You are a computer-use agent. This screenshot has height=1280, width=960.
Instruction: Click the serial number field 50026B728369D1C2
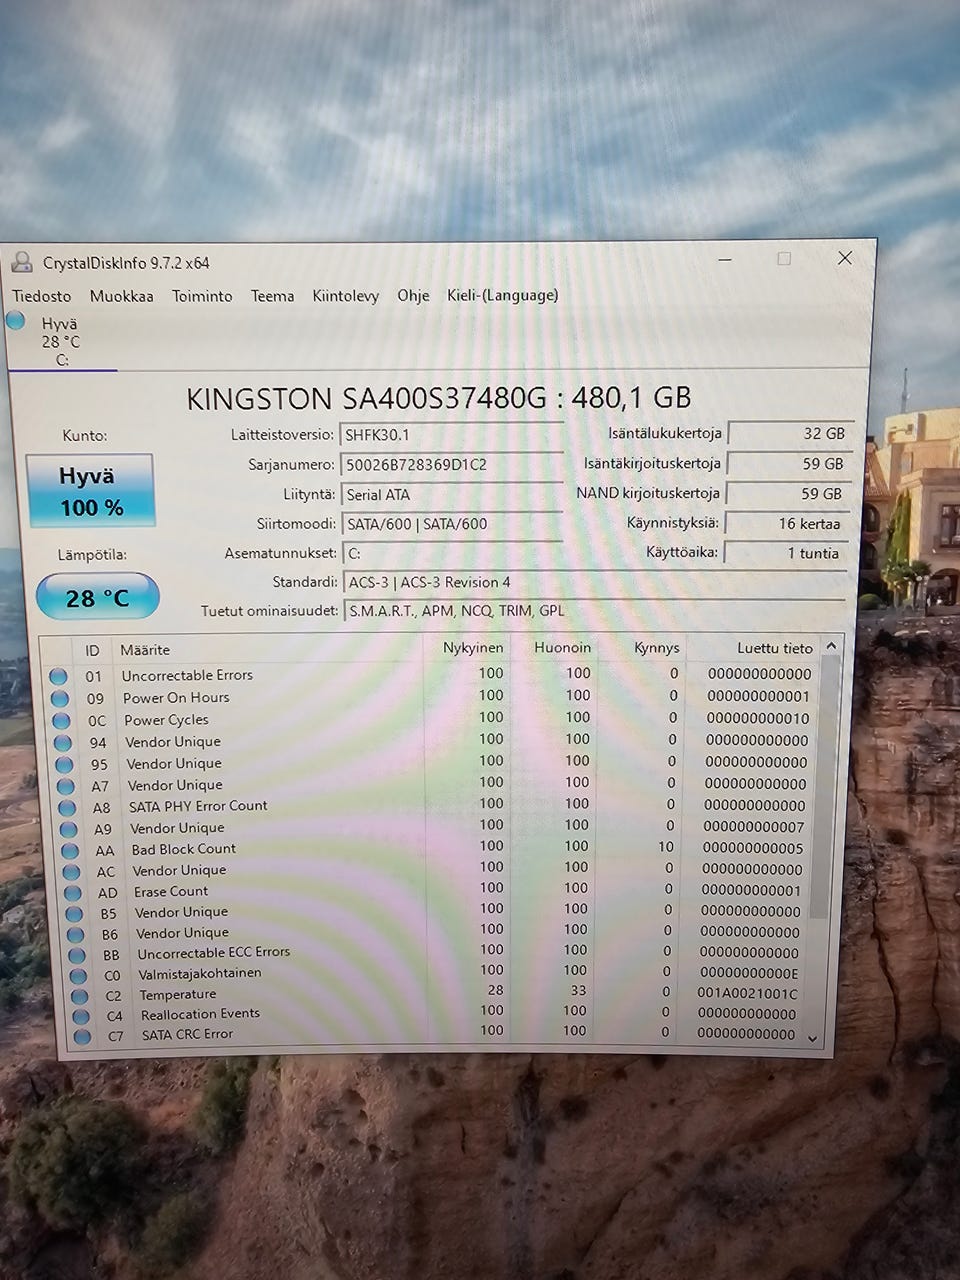pyautogui.click(x=451, y=465)
